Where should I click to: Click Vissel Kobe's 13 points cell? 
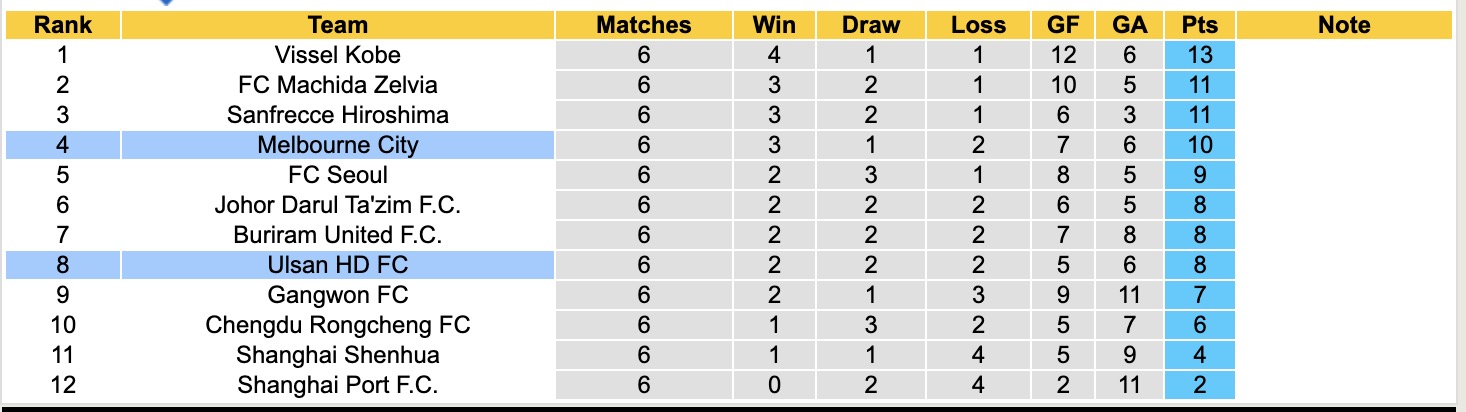coord(1199,55)
